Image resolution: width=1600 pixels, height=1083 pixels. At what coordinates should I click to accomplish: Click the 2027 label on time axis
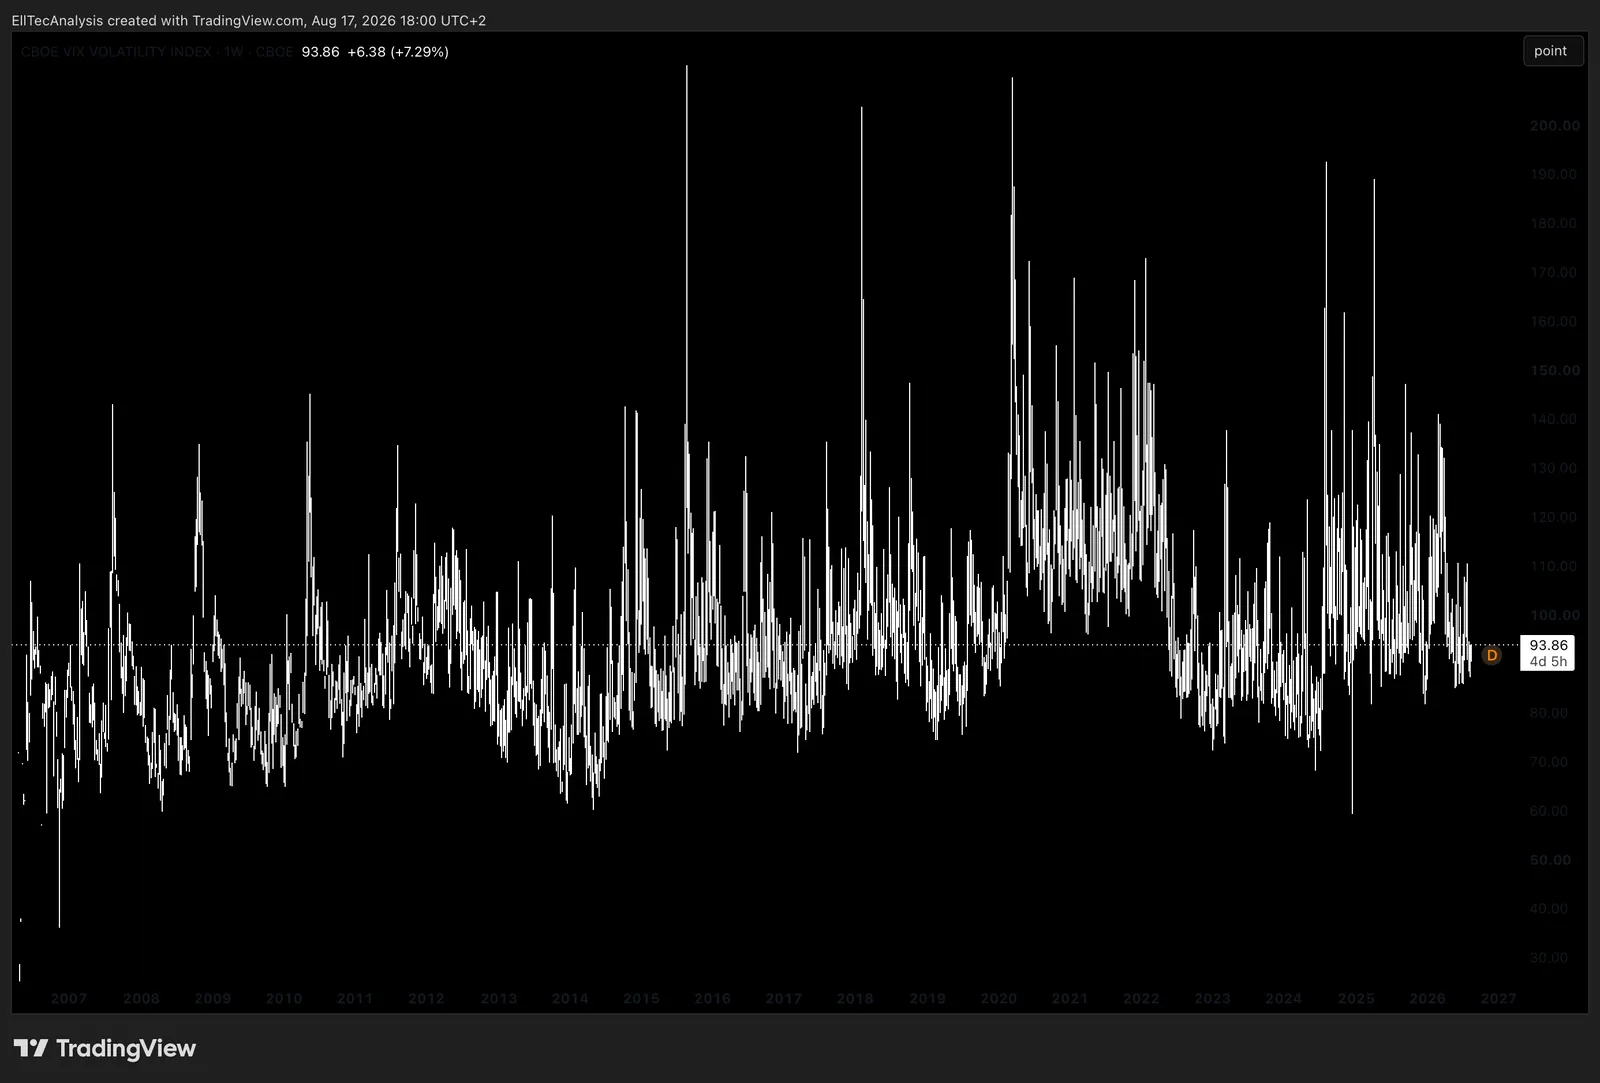(x=1498, y=998)
